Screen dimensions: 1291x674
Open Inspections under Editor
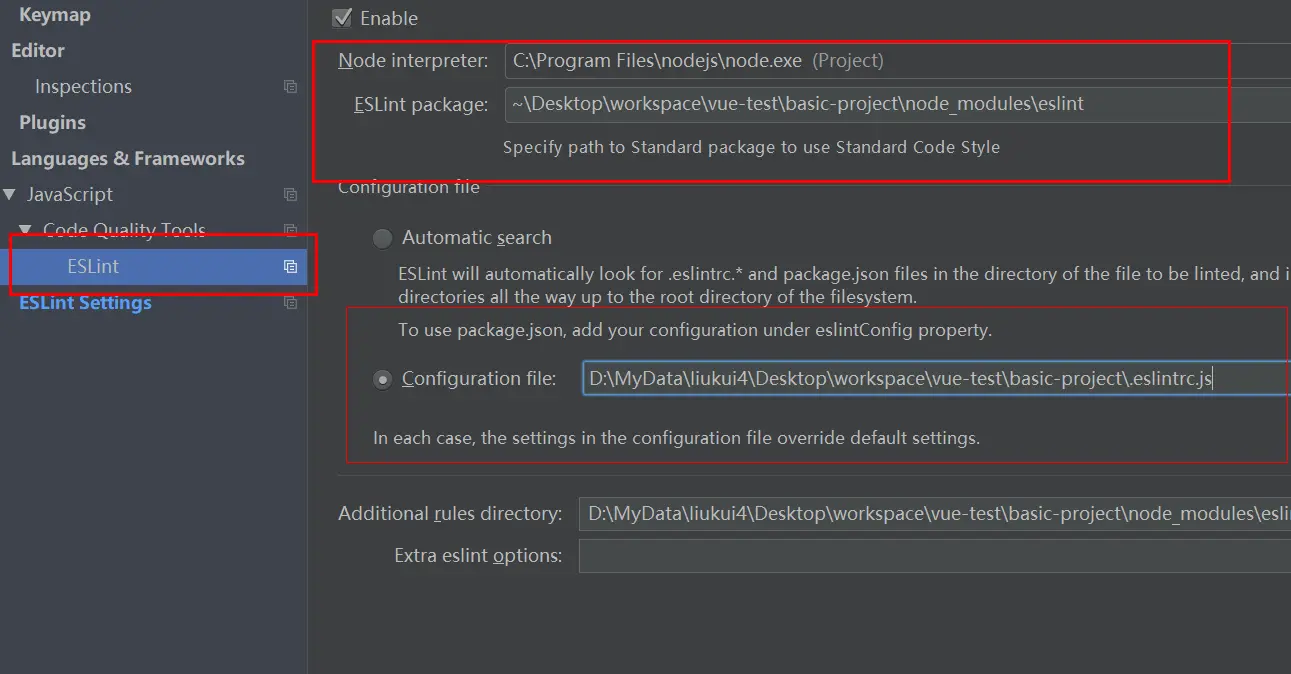(83, 87)
